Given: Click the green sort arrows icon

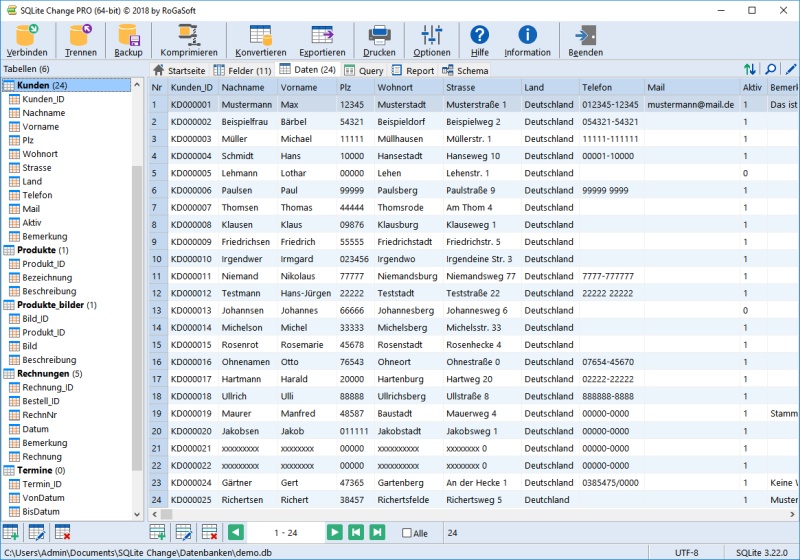Looking at the screenshot, I should pyautogui.click(x=750, y=70).
